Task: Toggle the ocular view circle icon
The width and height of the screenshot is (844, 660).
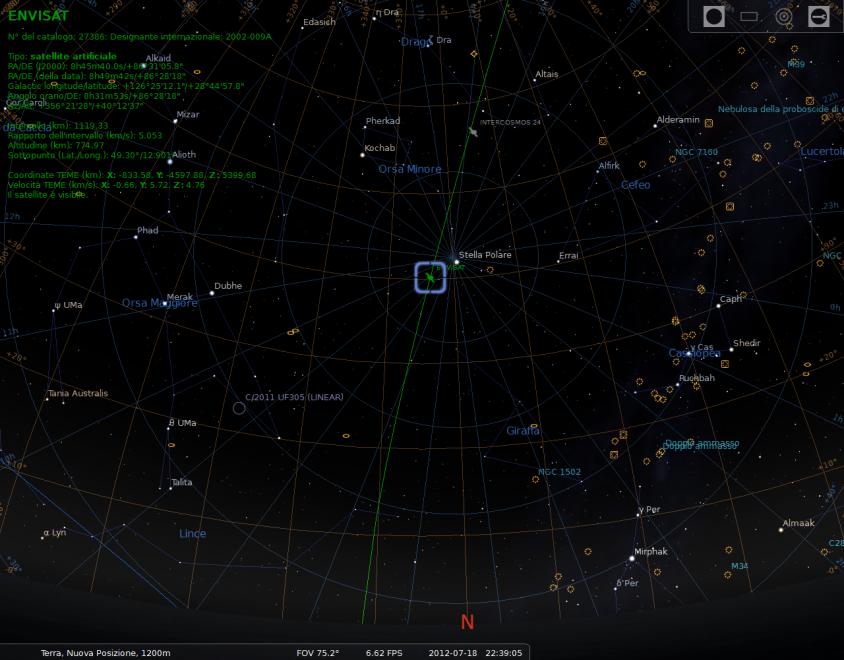Action: coord(714,17)
